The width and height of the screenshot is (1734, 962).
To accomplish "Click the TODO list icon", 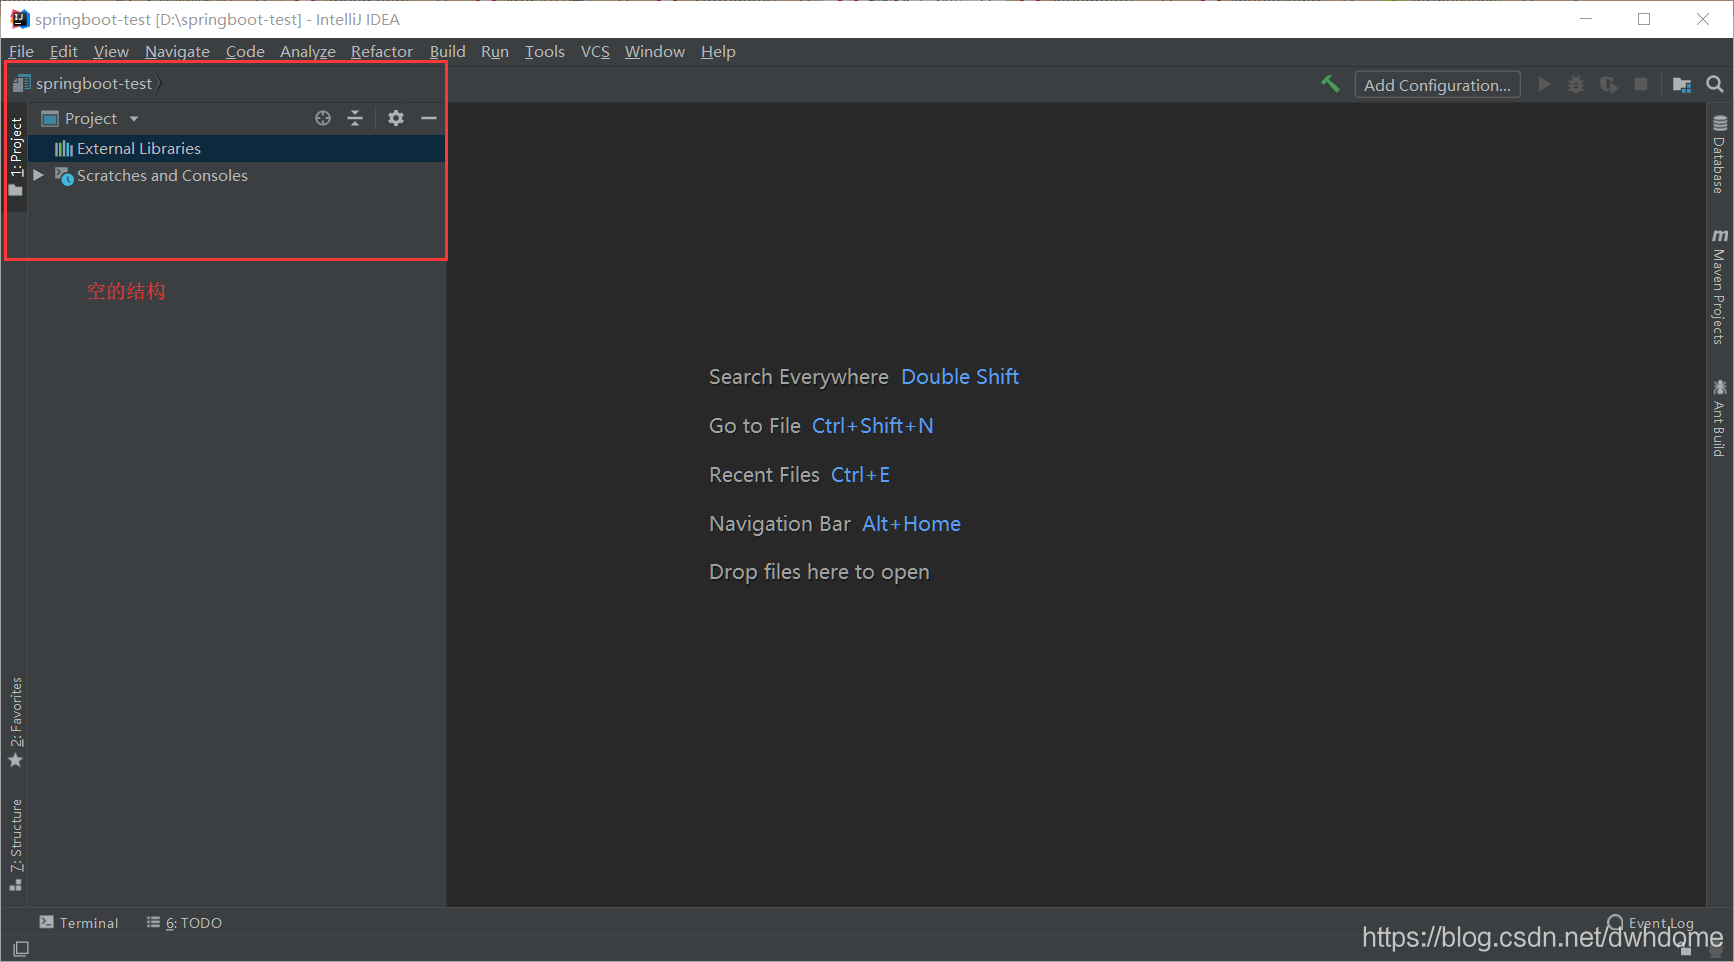I will click(x=153, y=922).
